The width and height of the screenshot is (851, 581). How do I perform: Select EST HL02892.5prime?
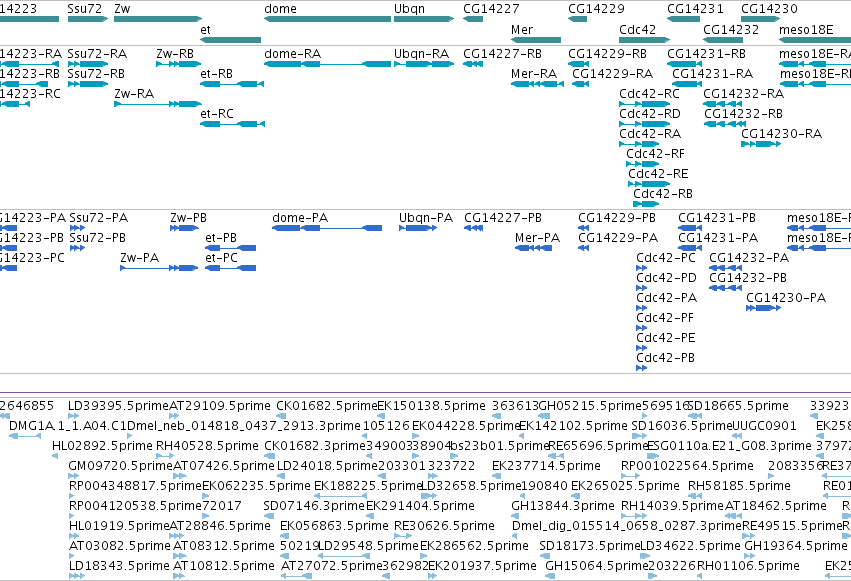tap(103, 446)
